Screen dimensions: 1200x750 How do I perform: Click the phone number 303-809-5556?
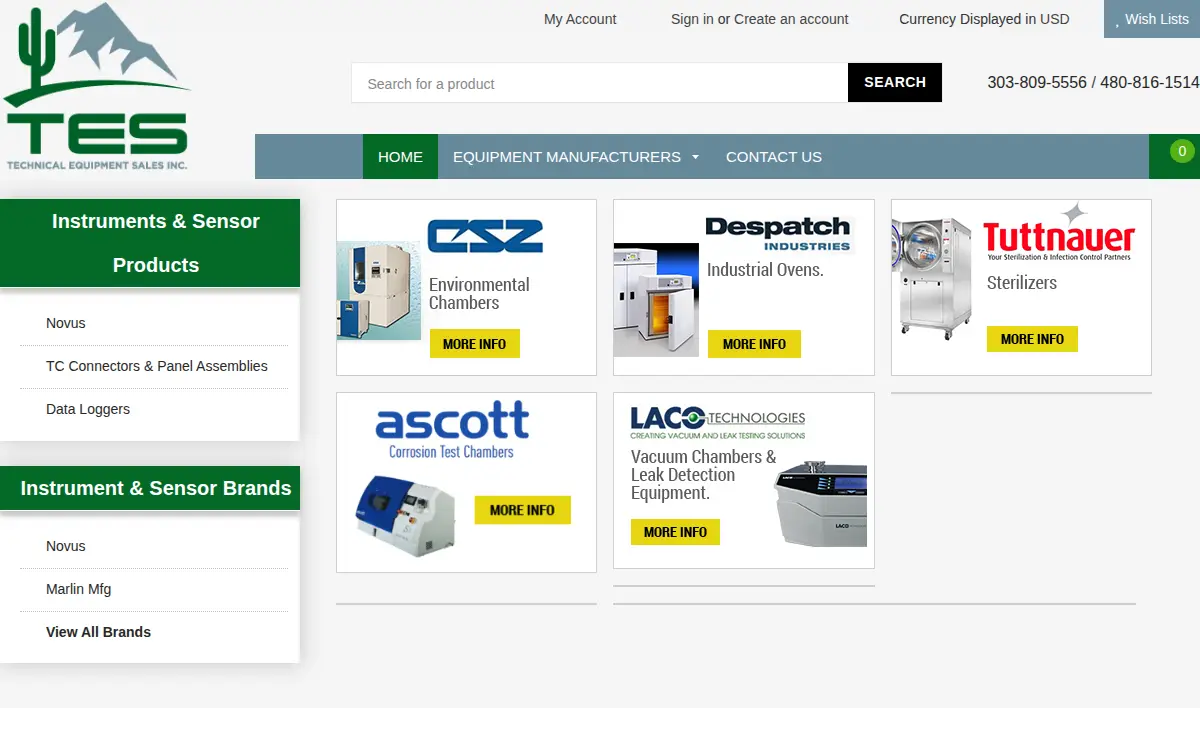(x=1037, y=82)
